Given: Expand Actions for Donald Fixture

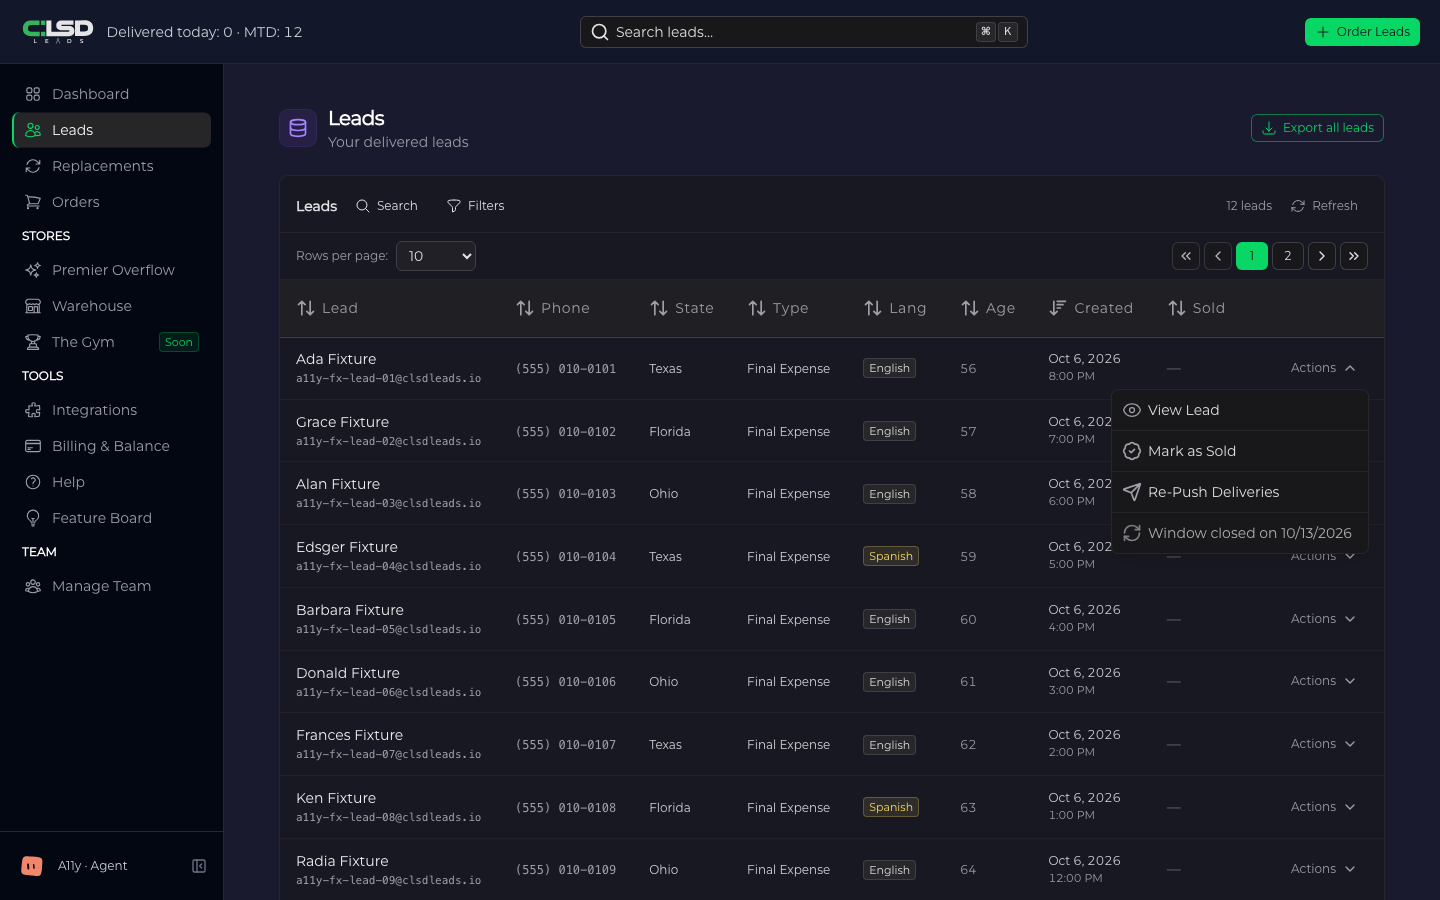Looking at the screenshot, I should coord(1323,681).
